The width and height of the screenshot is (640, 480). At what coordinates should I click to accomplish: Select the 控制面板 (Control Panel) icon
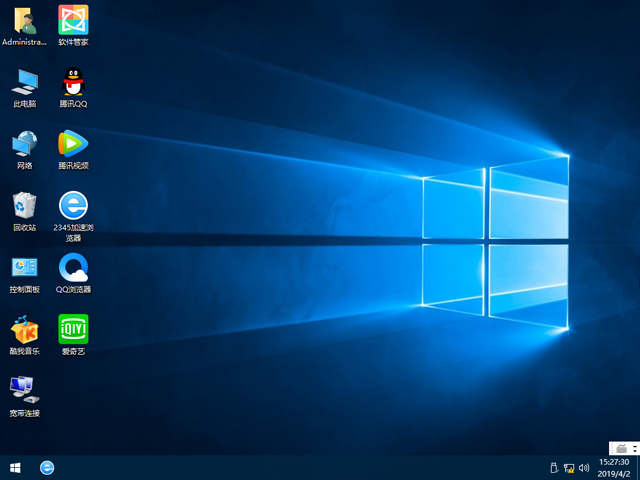coord(24,268)
